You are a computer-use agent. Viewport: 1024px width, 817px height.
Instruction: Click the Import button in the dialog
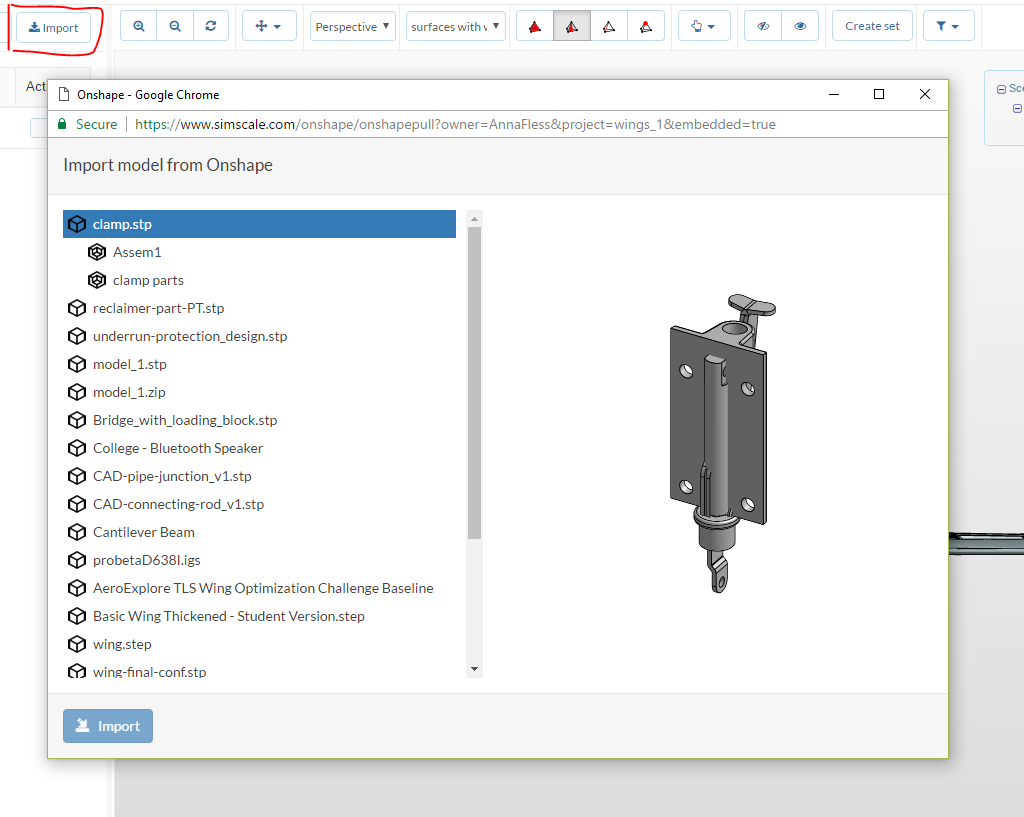[108, 726]
